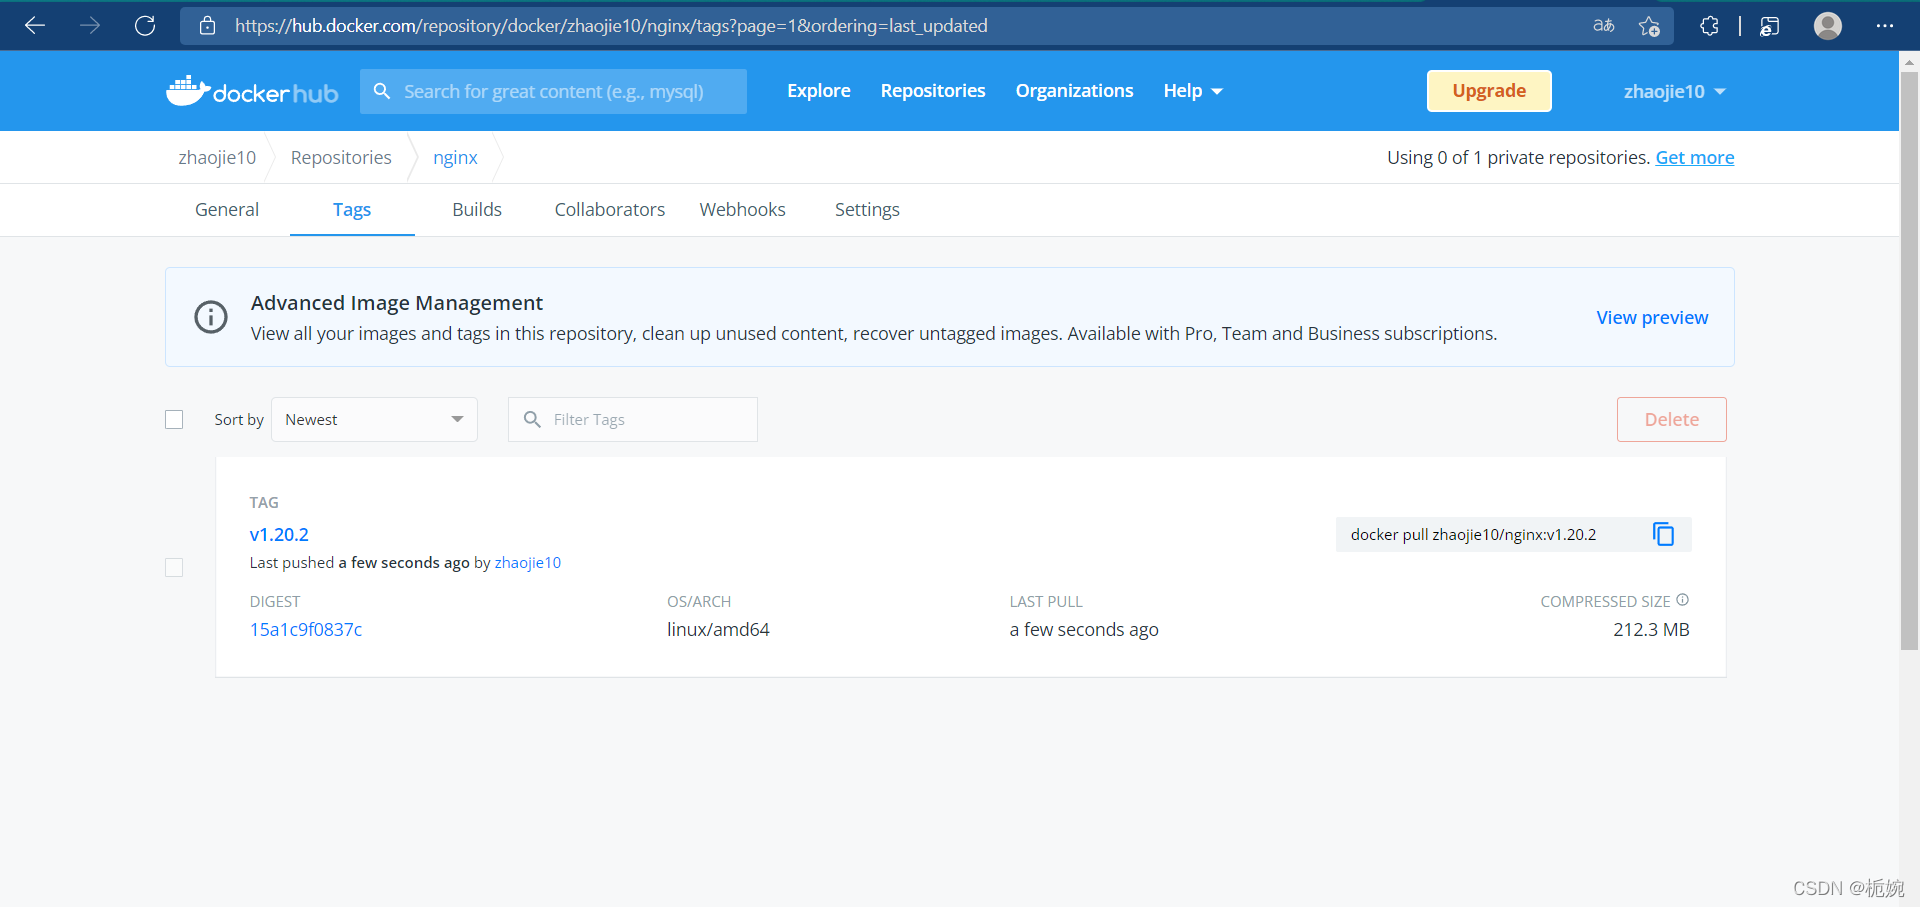Screen dimensions: 1920x907
Task: Check the v1.20.2 tag checkbox
Action: (x=174, y=567)
